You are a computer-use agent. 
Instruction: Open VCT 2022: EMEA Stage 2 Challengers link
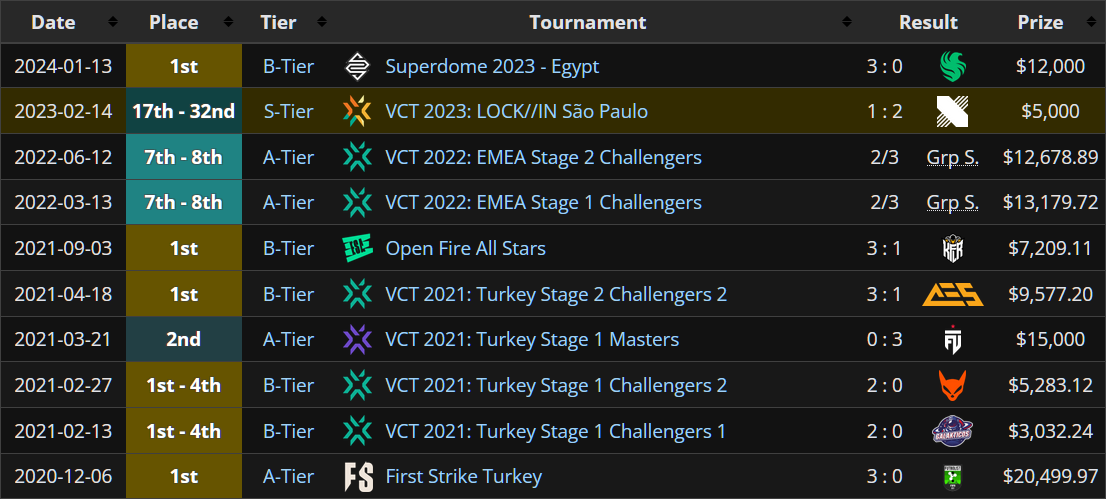(x=544, y=157)
